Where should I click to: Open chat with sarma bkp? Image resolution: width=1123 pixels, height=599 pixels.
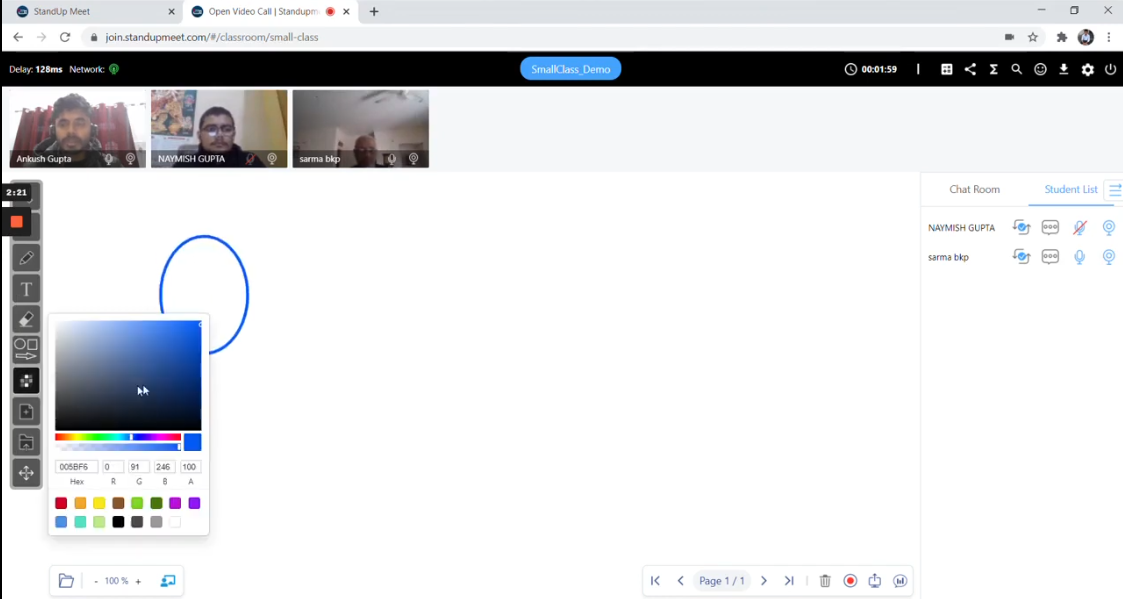tap(1050, 257)
